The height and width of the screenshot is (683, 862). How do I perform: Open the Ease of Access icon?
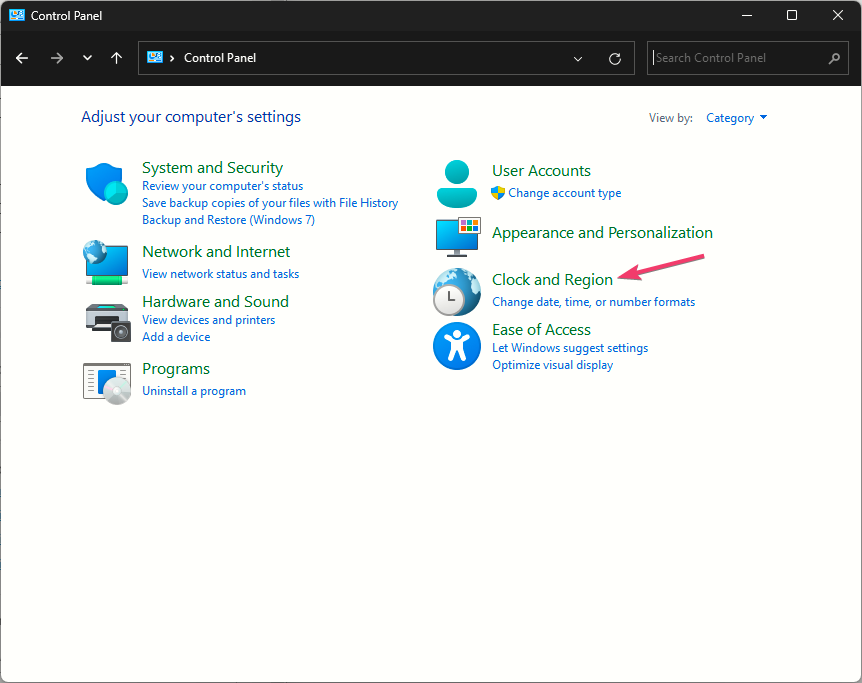457,346
